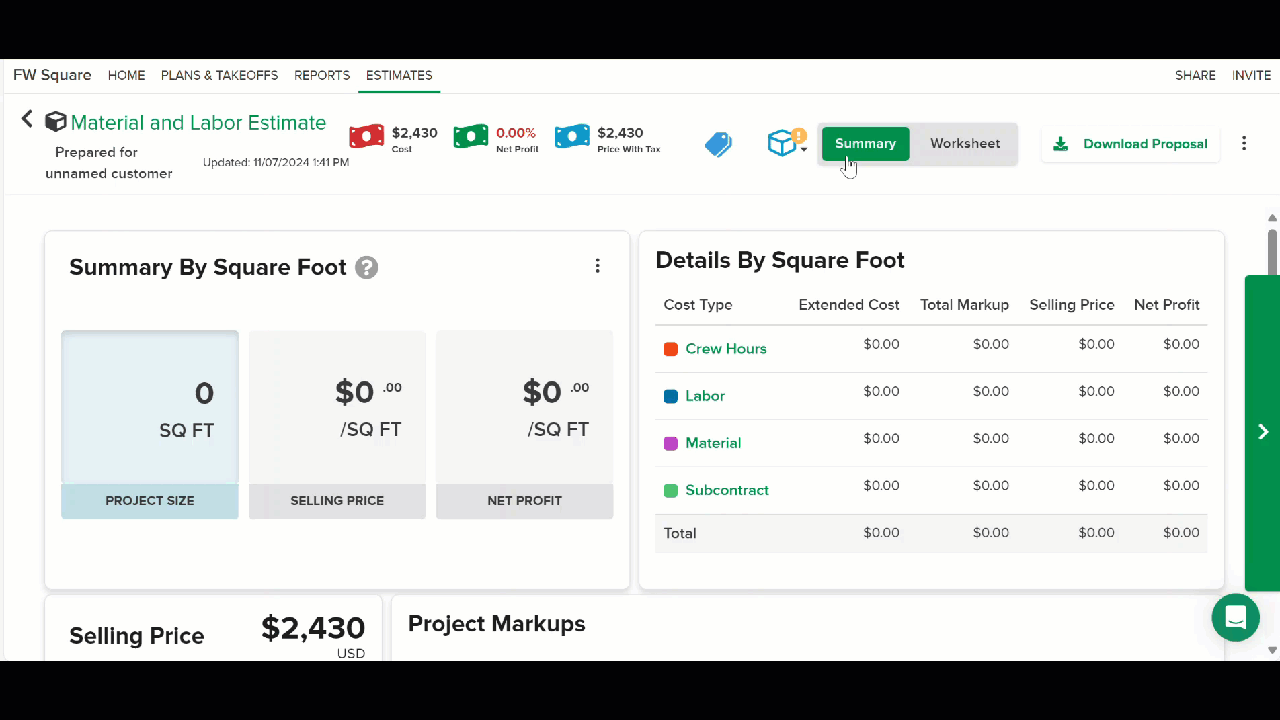The height and width of the screenshot is (720, 1280).
Task: Open the REPORTS menu item
Action: (x=322, y=75)
